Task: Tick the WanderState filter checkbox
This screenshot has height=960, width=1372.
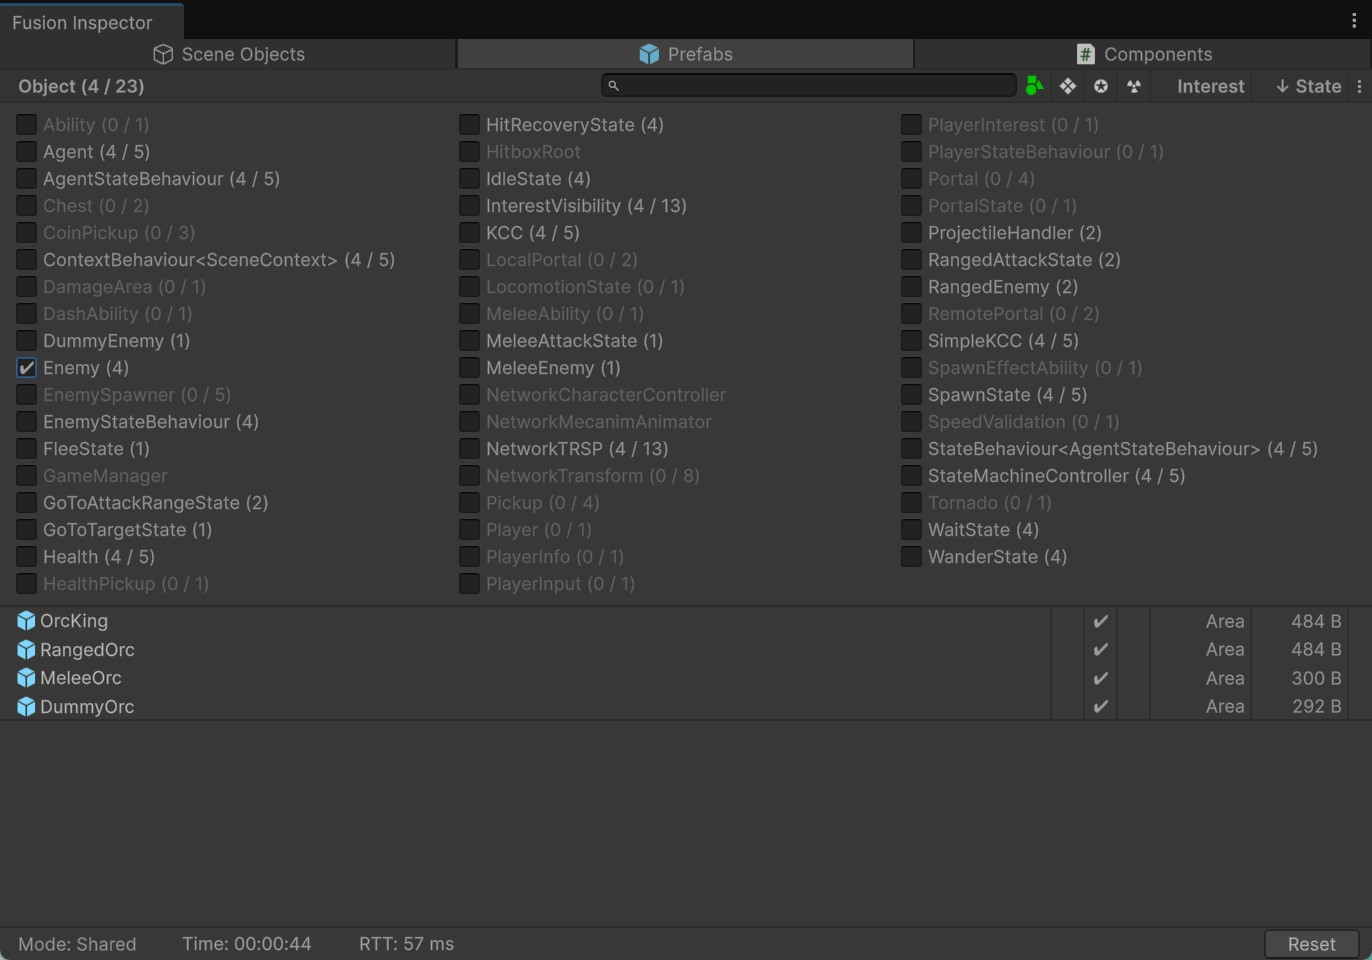Action: point(911,557)
